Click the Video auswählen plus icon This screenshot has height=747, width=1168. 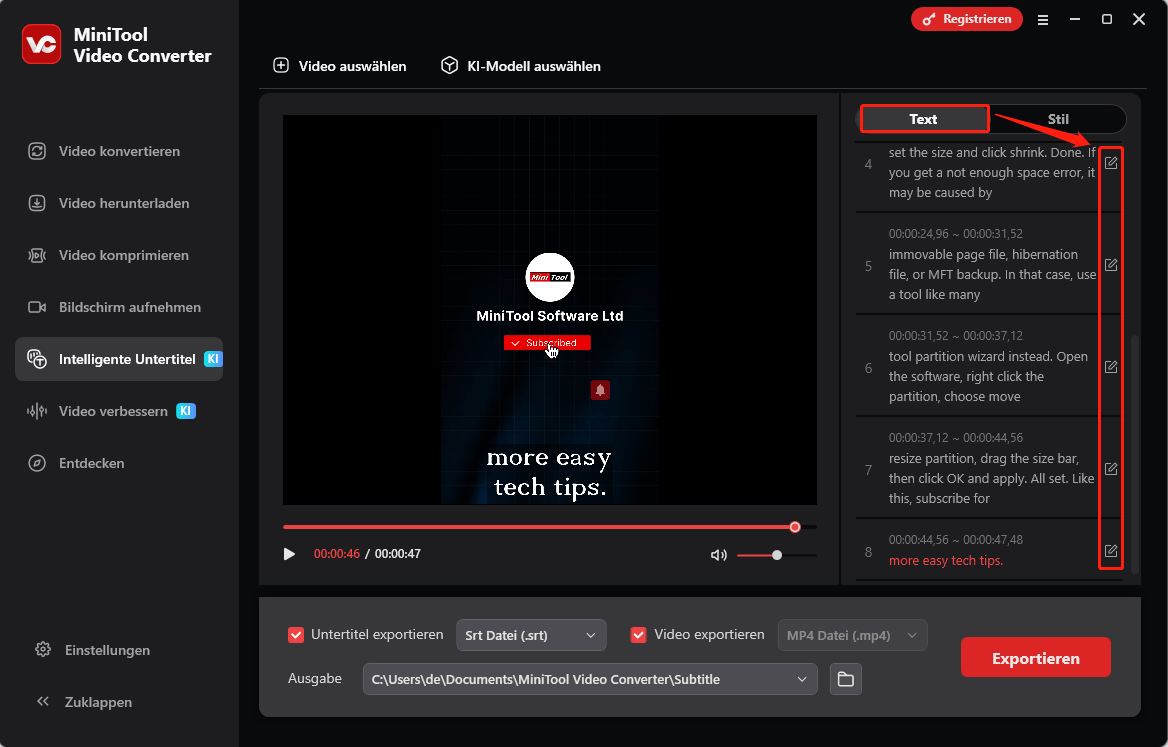coord(281,66)
